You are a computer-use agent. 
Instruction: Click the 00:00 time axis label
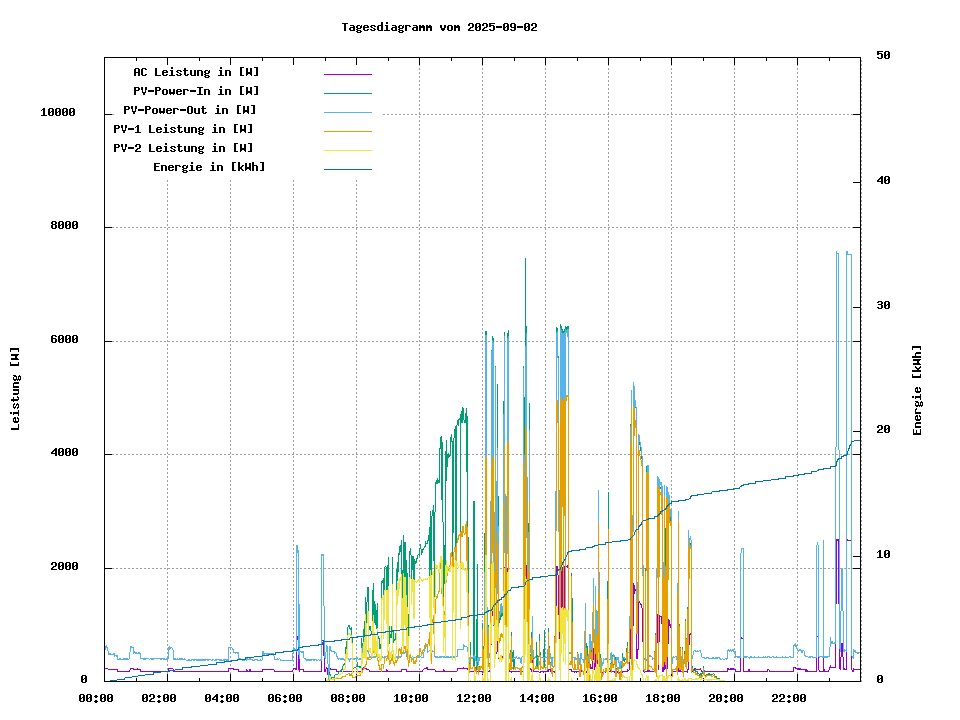pos(96,698)
